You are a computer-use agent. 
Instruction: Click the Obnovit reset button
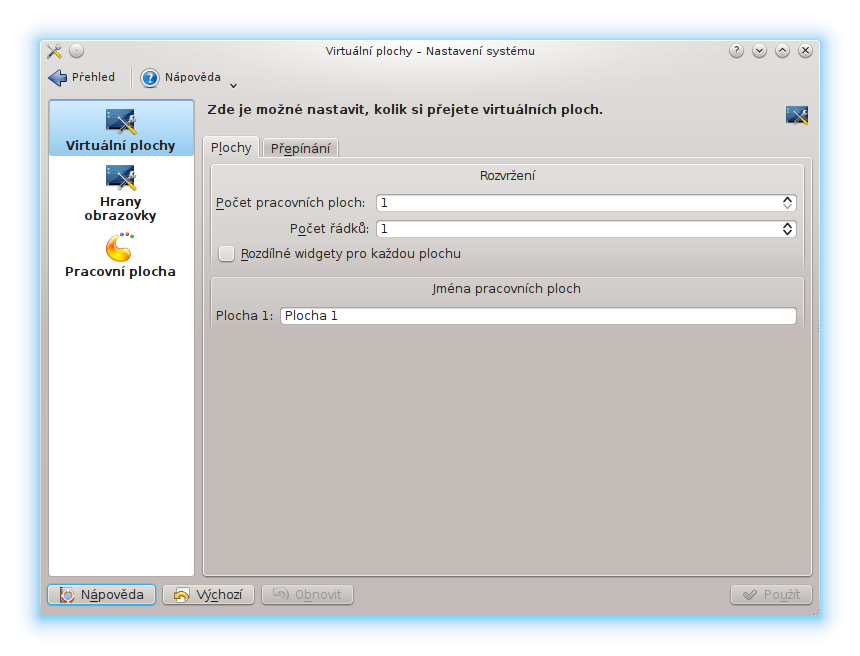point(308,595)
